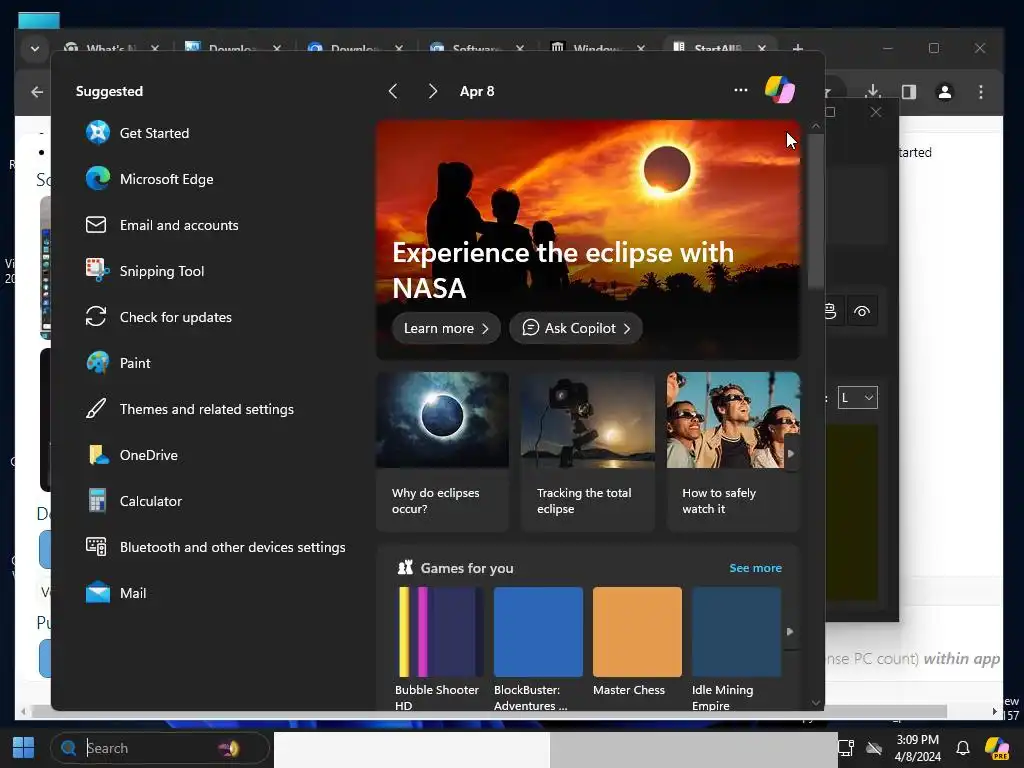Screen dimensions: 1024x768
Task: Open Idle Mining Empire game tile
Action: tap(736, 648)
